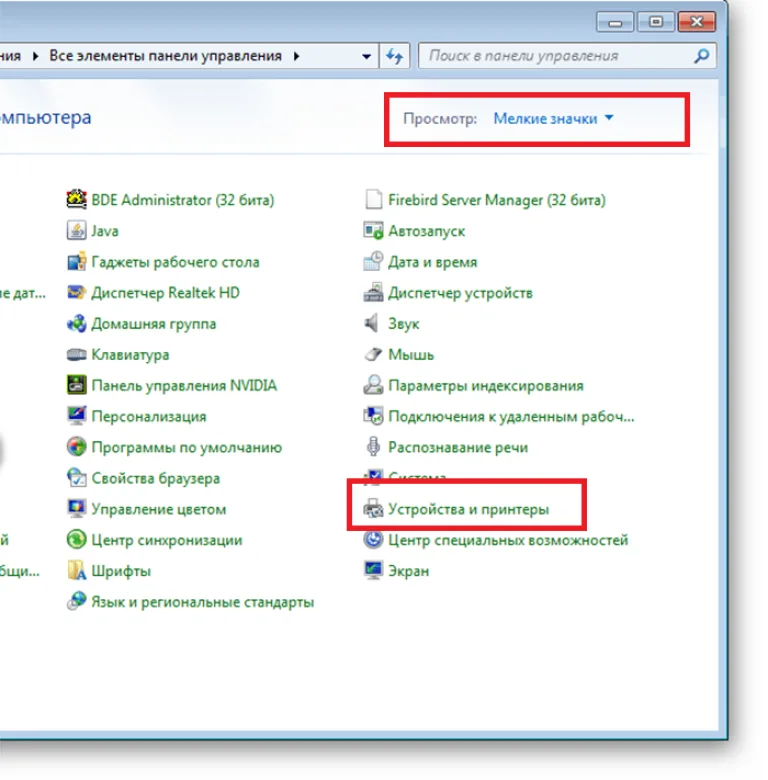
Task: Open the Realtek HD manager icon
Action: [x=76, y=292]
